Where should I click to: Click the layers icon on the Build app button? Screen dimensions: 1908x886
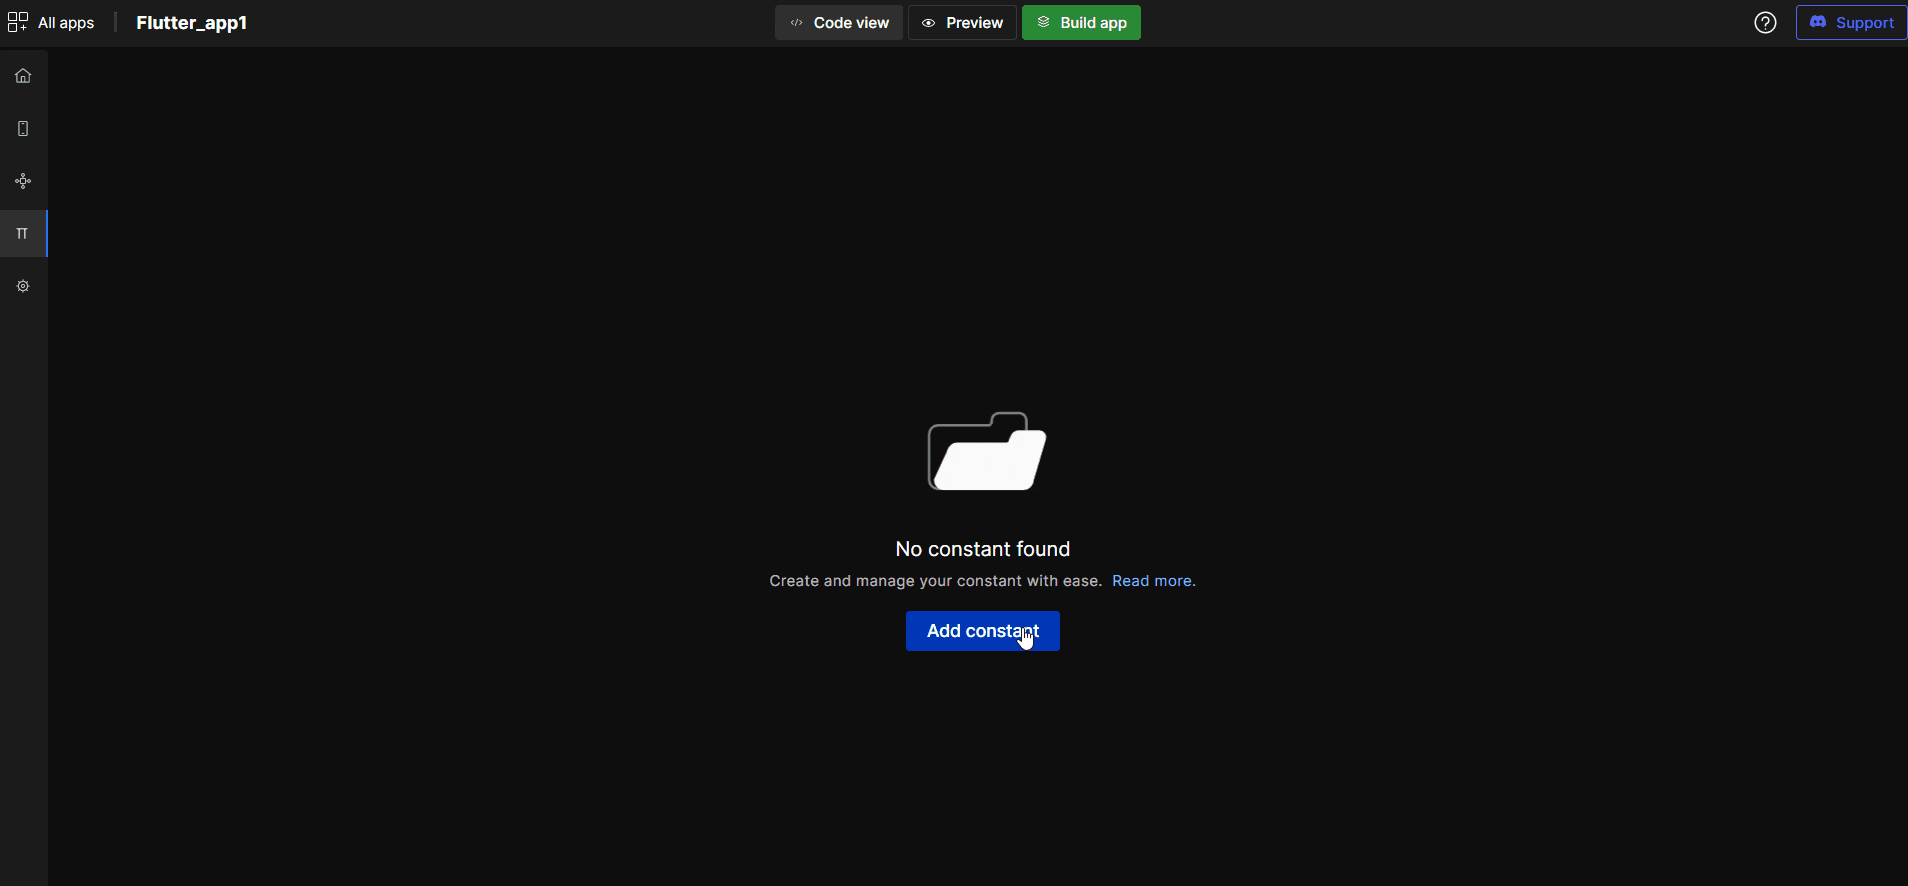pyautogui.click(x=1043, y=22)
